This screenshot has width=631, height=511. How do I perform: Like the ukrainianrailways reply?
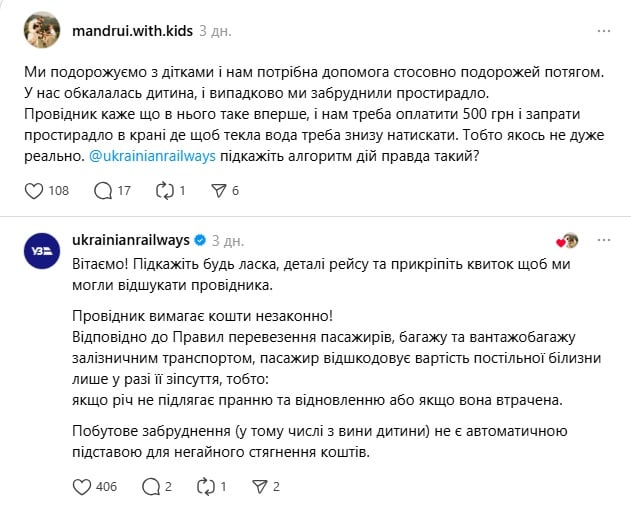click(83, 487)
